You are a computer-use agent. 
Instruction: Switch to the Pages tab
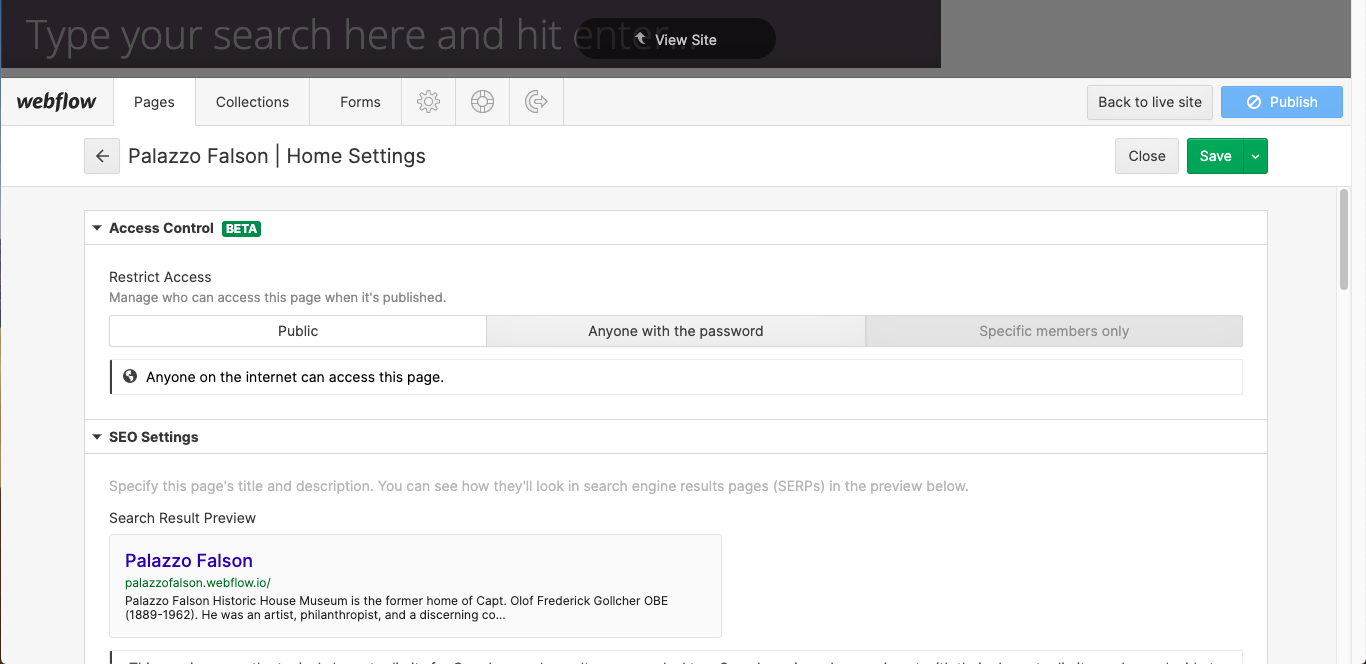(x=154, y=102)
